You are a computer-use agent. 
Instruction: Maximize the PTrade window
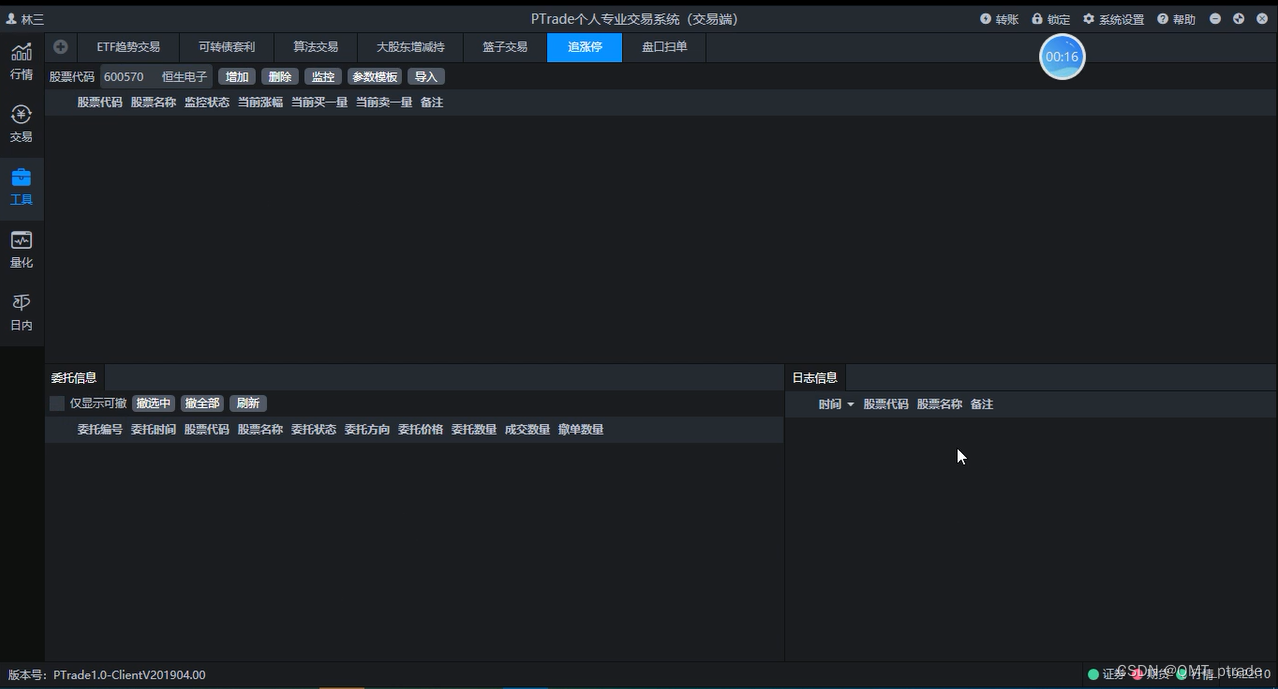click(x=1239, y=19)
